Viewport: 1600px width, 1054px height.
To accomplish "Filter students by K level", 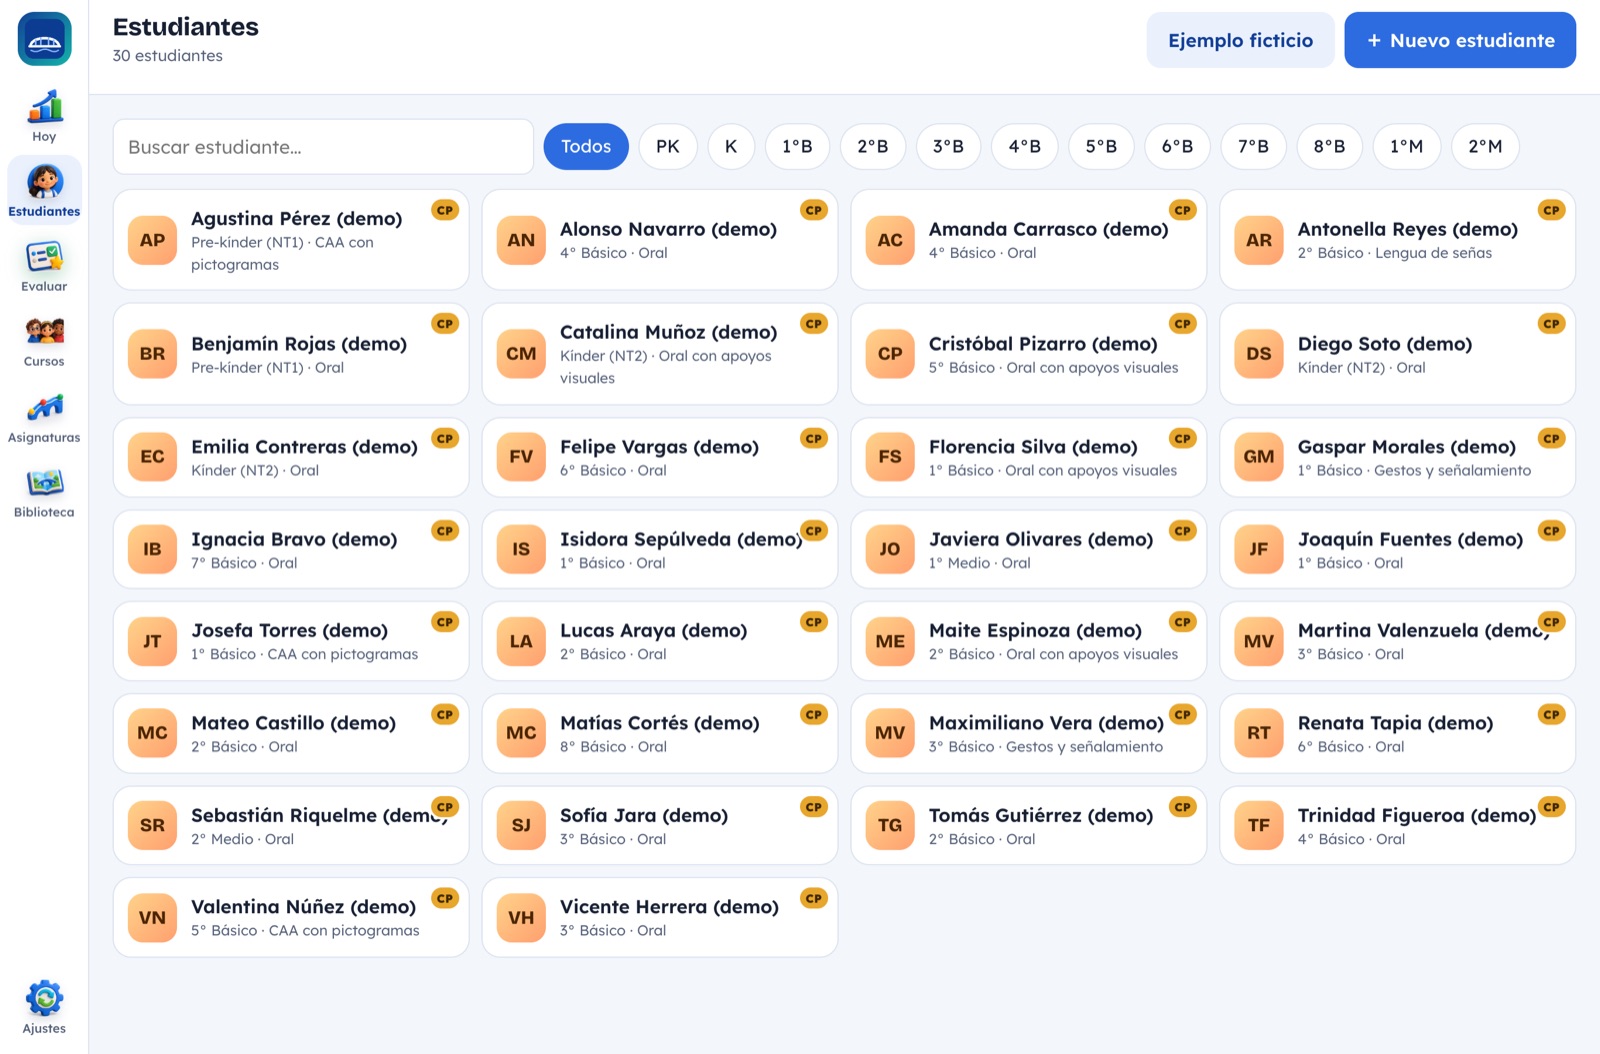I will (x=731, y=147).
